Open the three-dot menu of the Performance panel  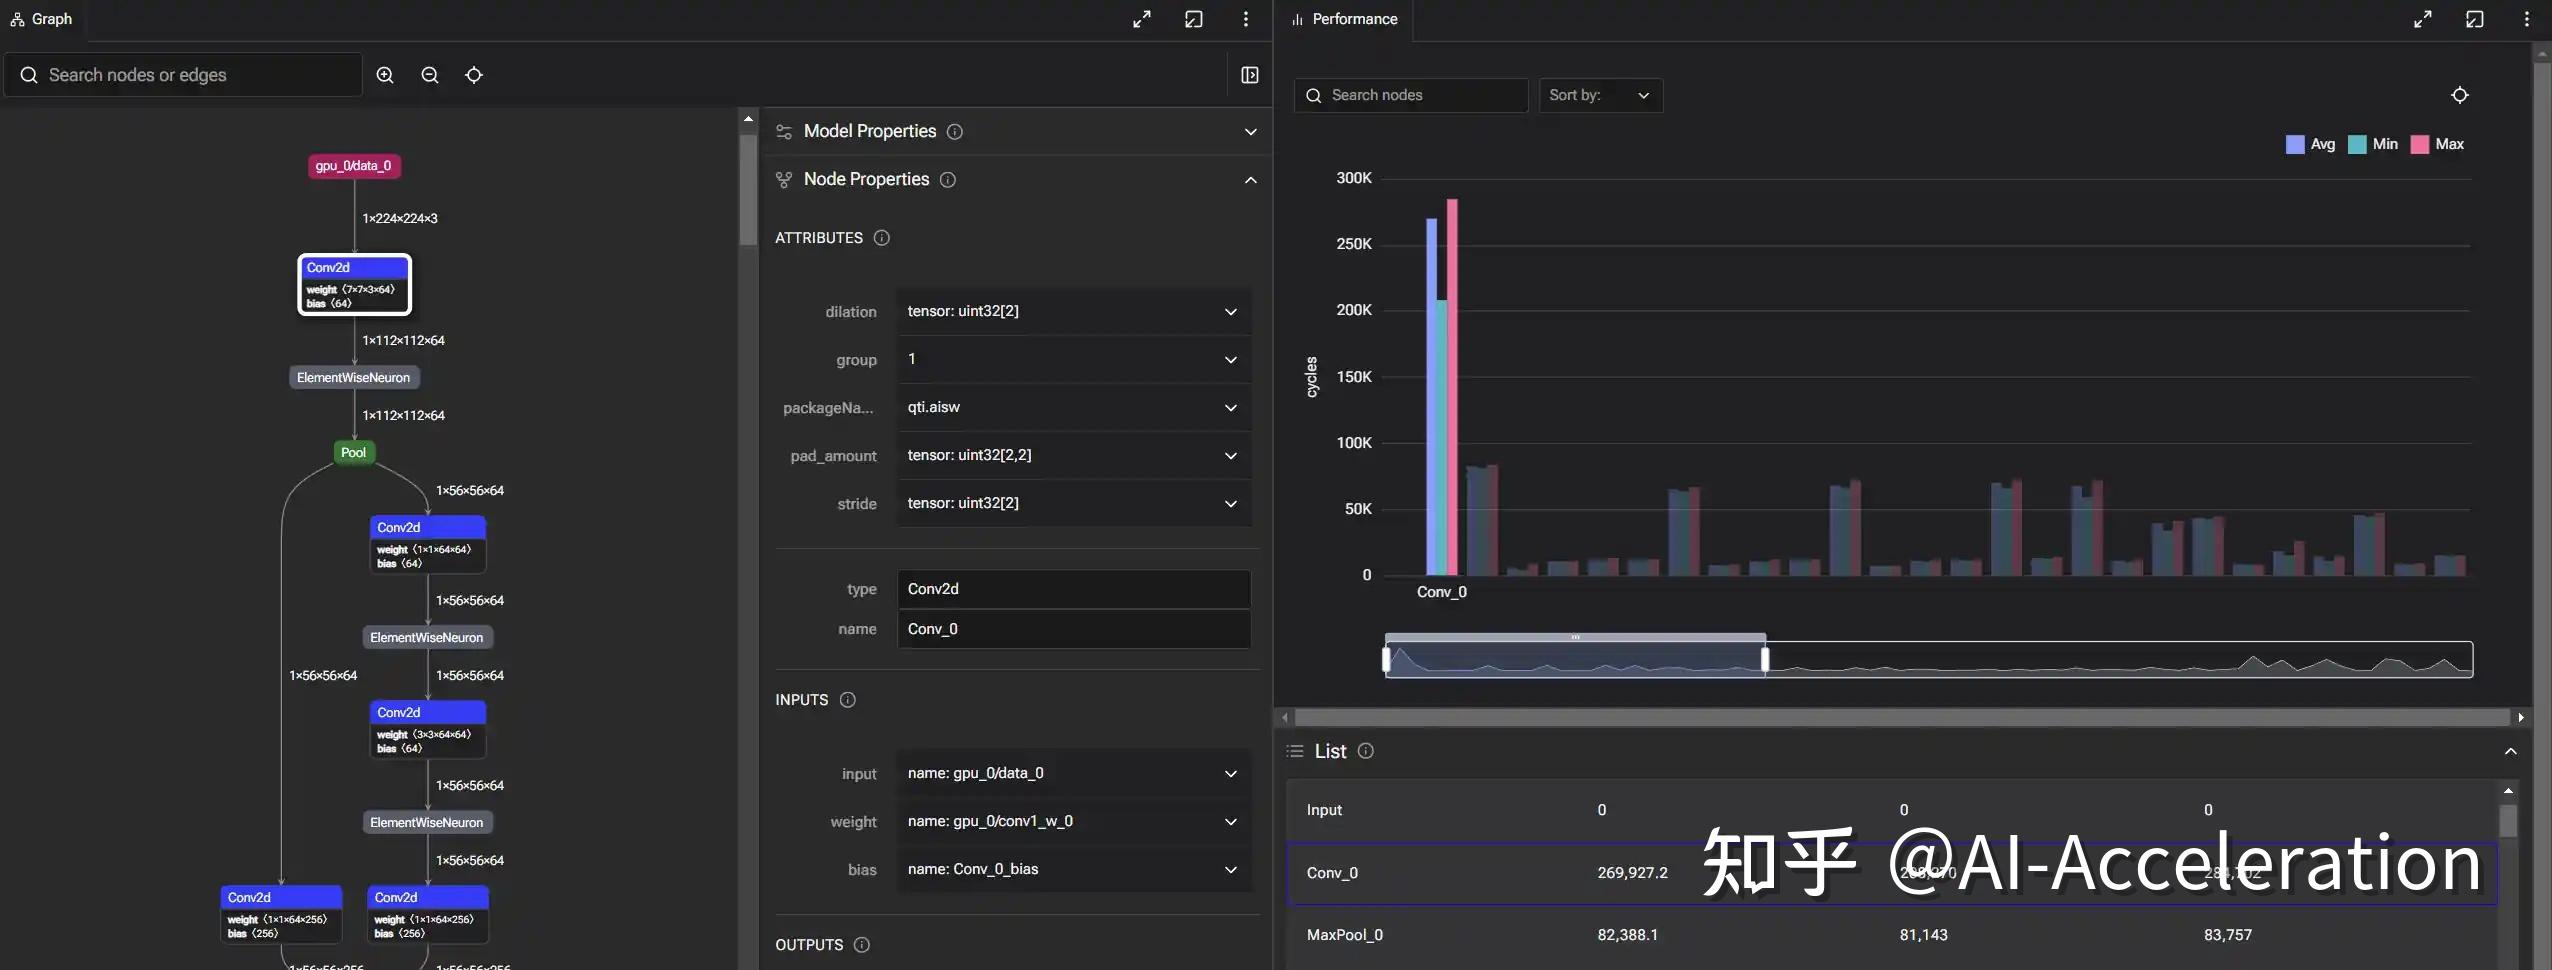(2526, 18)
